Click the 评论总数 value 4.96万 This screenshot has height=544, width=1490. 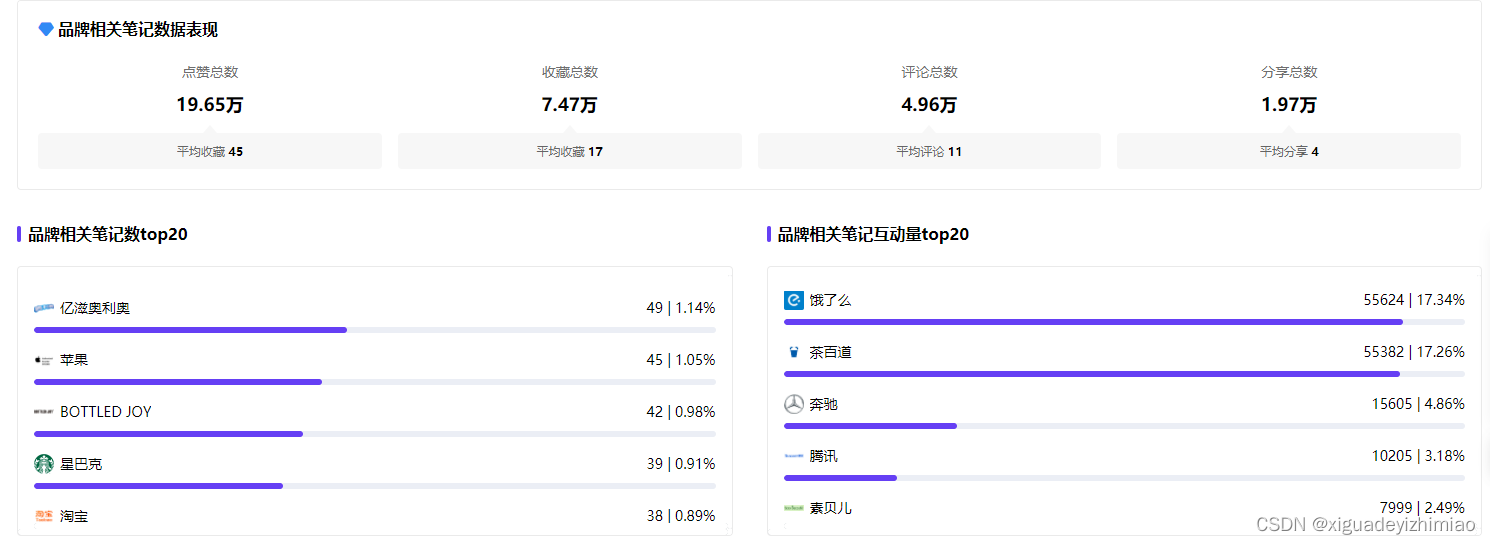929,105
